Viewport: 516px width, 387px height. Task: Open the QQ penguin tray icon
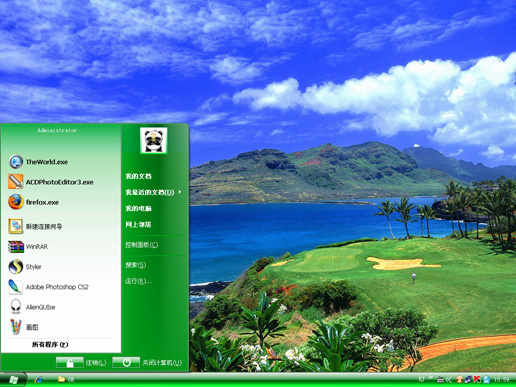tap(486, 379)
